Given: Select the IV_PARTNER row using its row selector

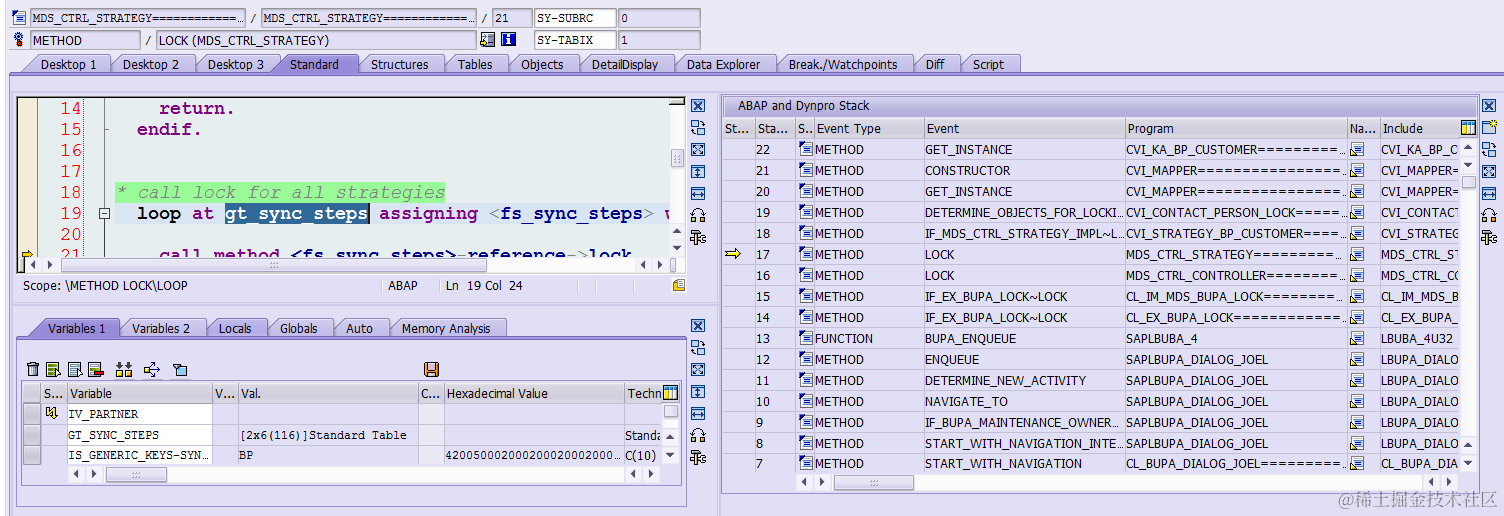Looking at the screenshot, I should pyautogui.click(x=32, y=414).
